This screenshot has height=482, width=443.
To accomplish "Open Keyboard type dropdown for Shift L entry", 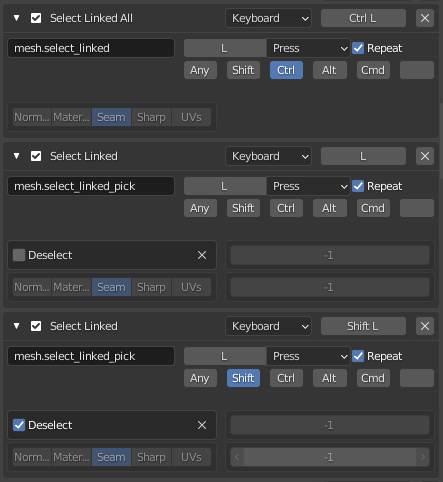I will [x=269, y=326].
